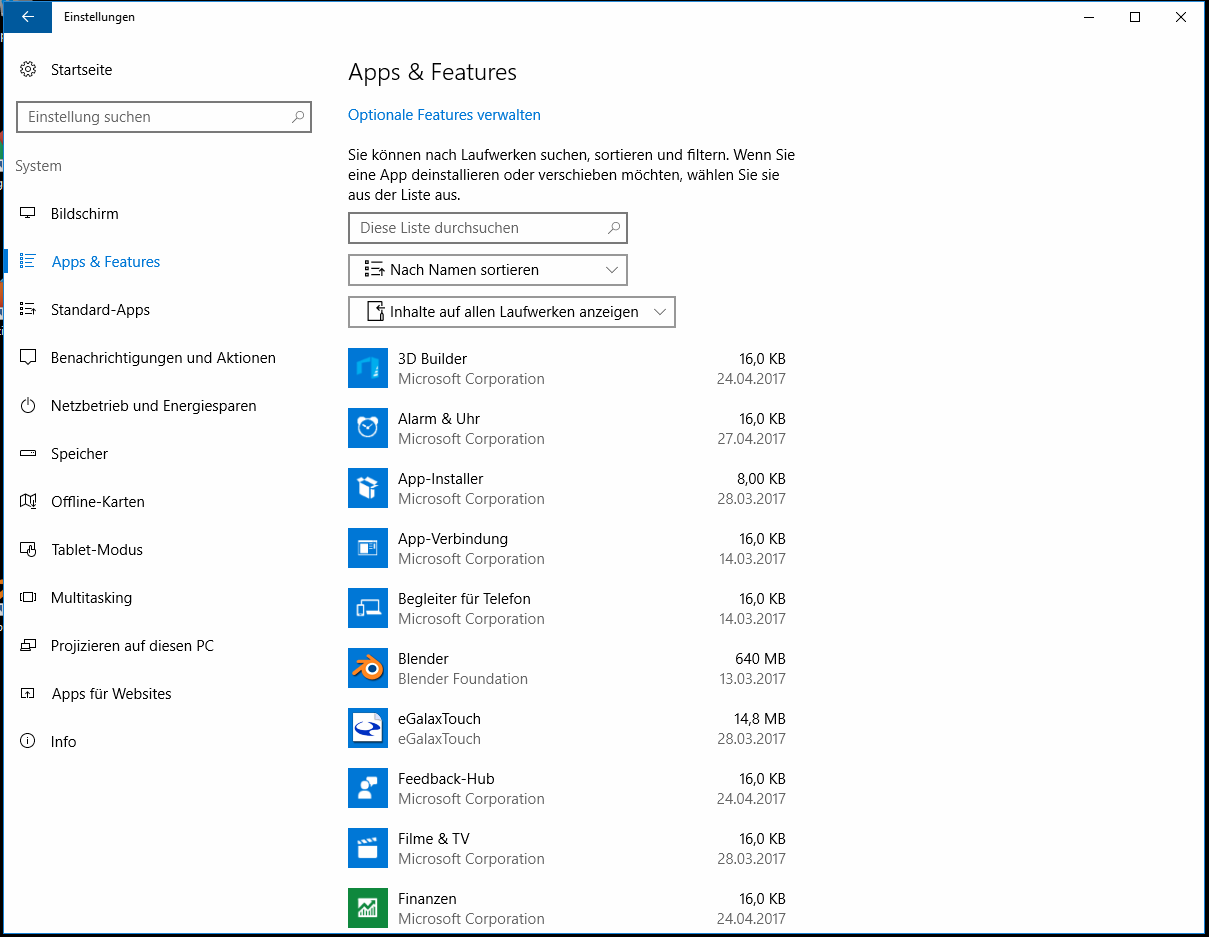Expand the Laufwerke filter dropdown

[511, 312]
